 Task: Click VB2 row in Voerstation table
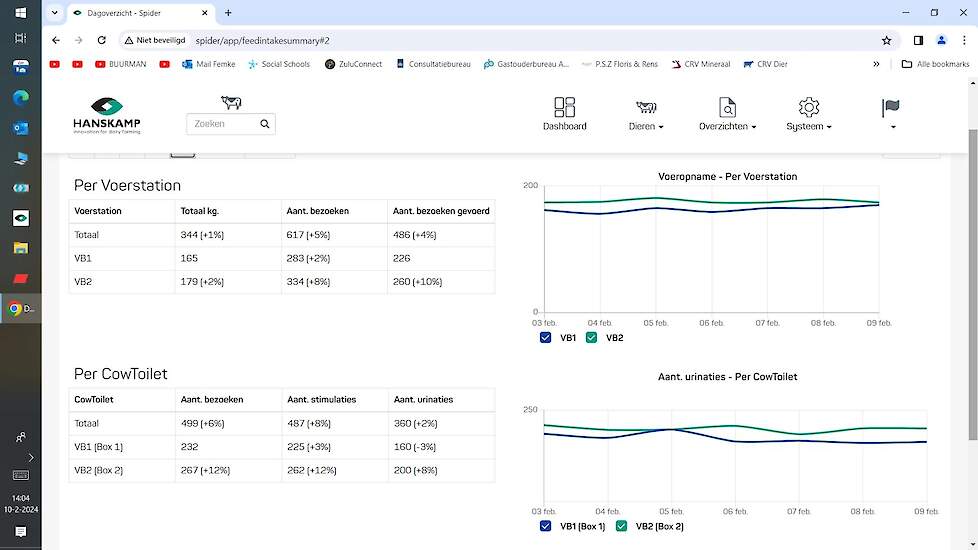[x=282, y=282]
